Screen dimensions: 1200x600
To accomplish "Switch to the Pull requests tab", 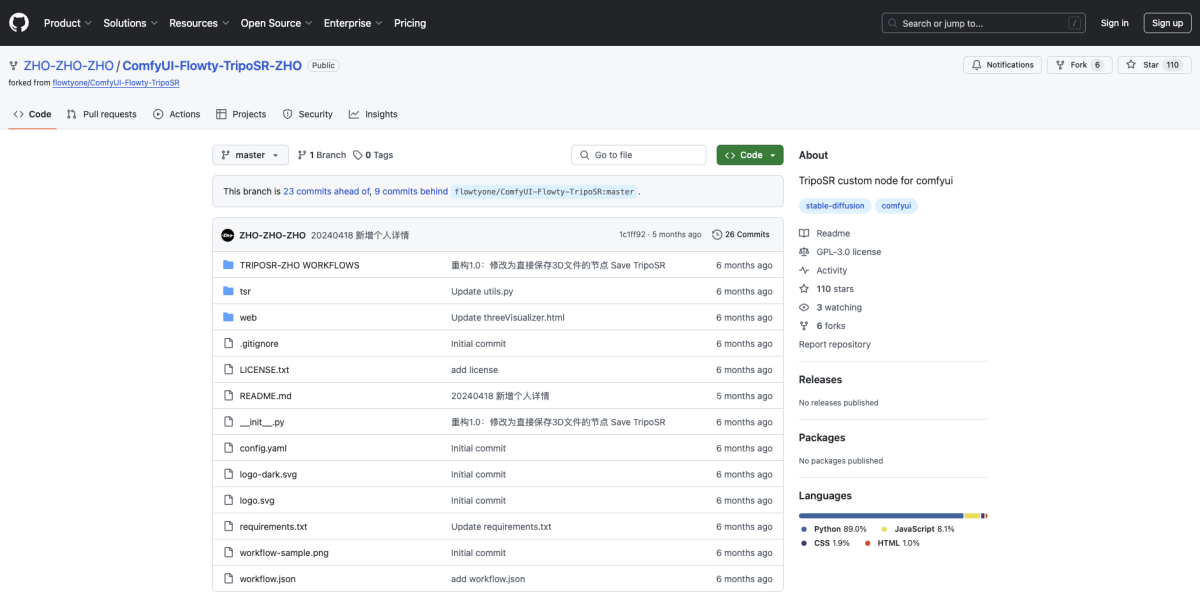I will click(x=101, y=114).
